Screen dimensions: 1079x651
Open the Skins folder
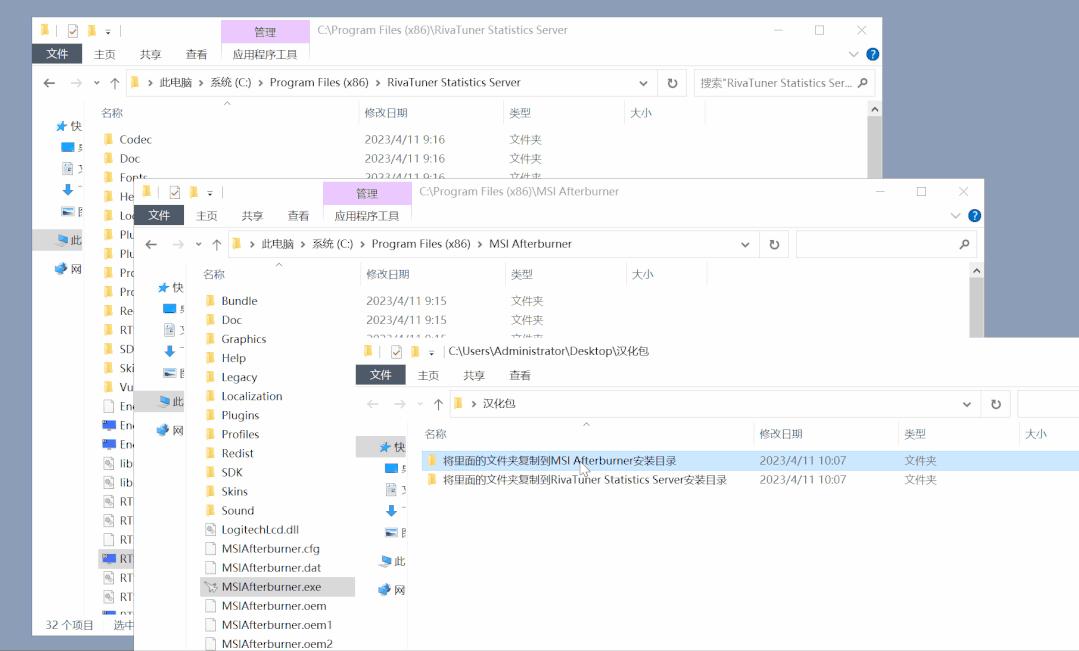click(237, 491)
